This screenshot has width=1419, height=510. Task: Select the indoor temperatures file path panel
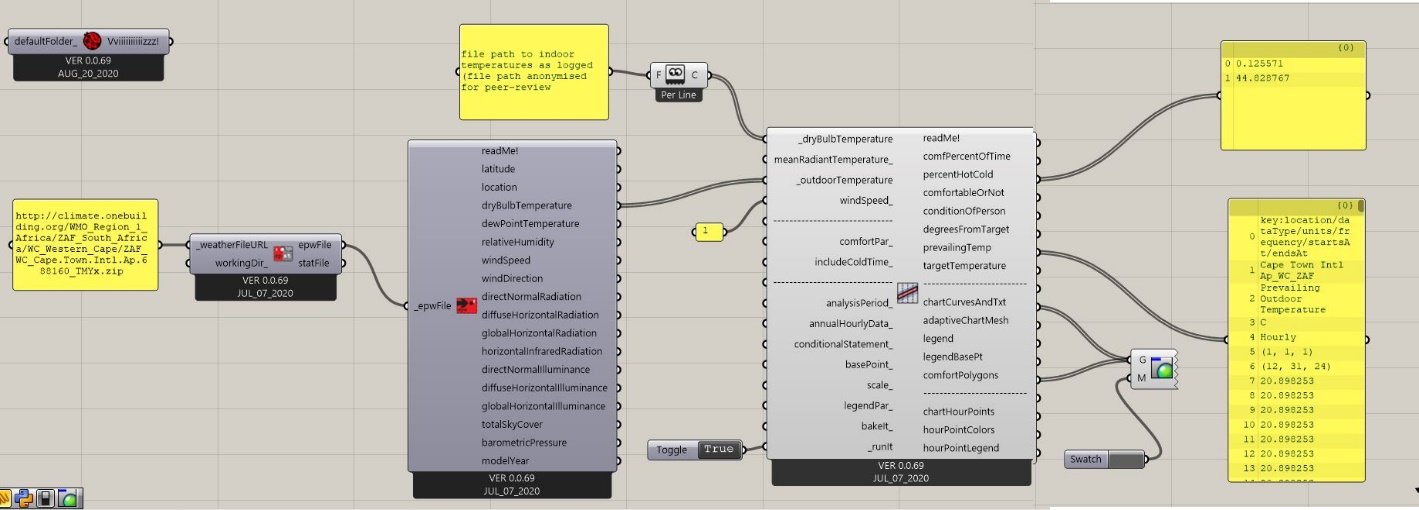point(533,72)
